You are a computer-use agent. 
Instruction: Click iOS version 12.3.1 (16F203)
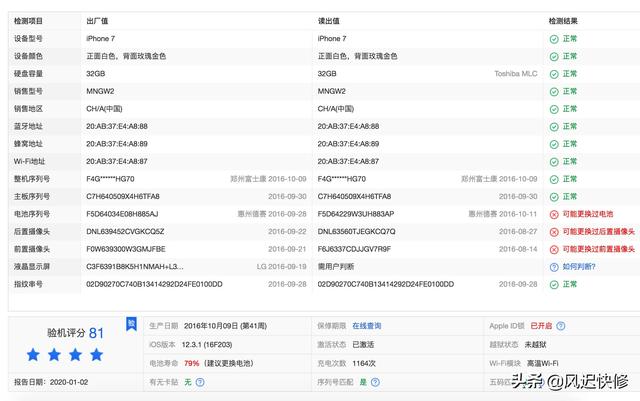tap(207, 345)
